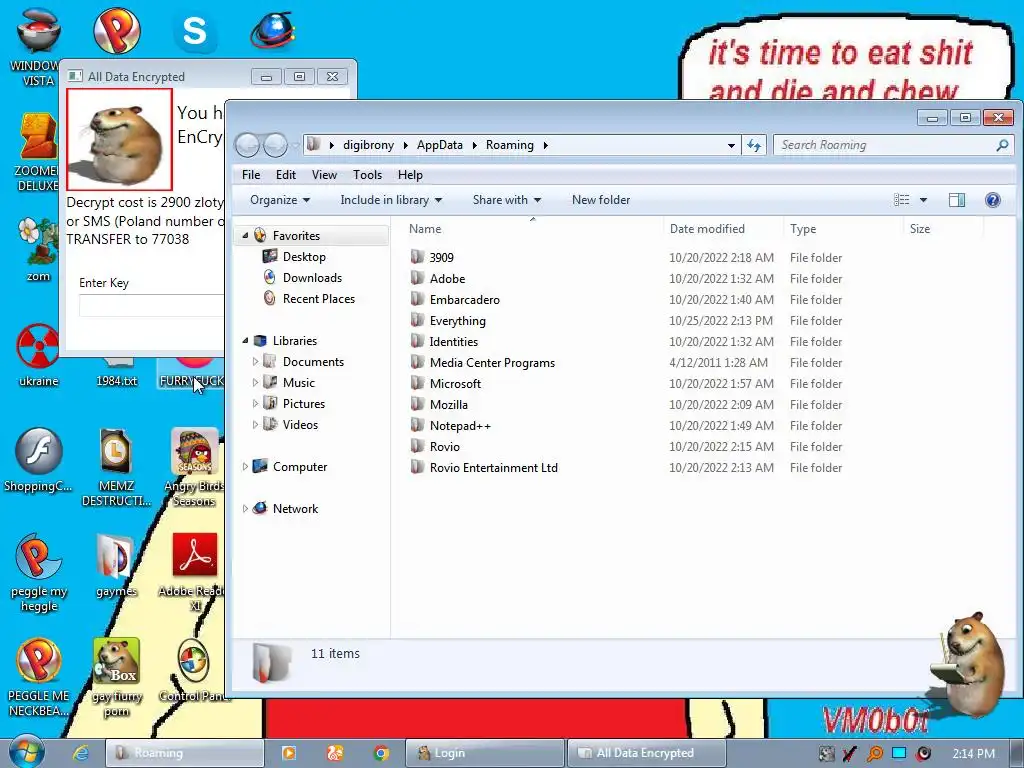Select Downloads under Favorites

tap(312, 278)
